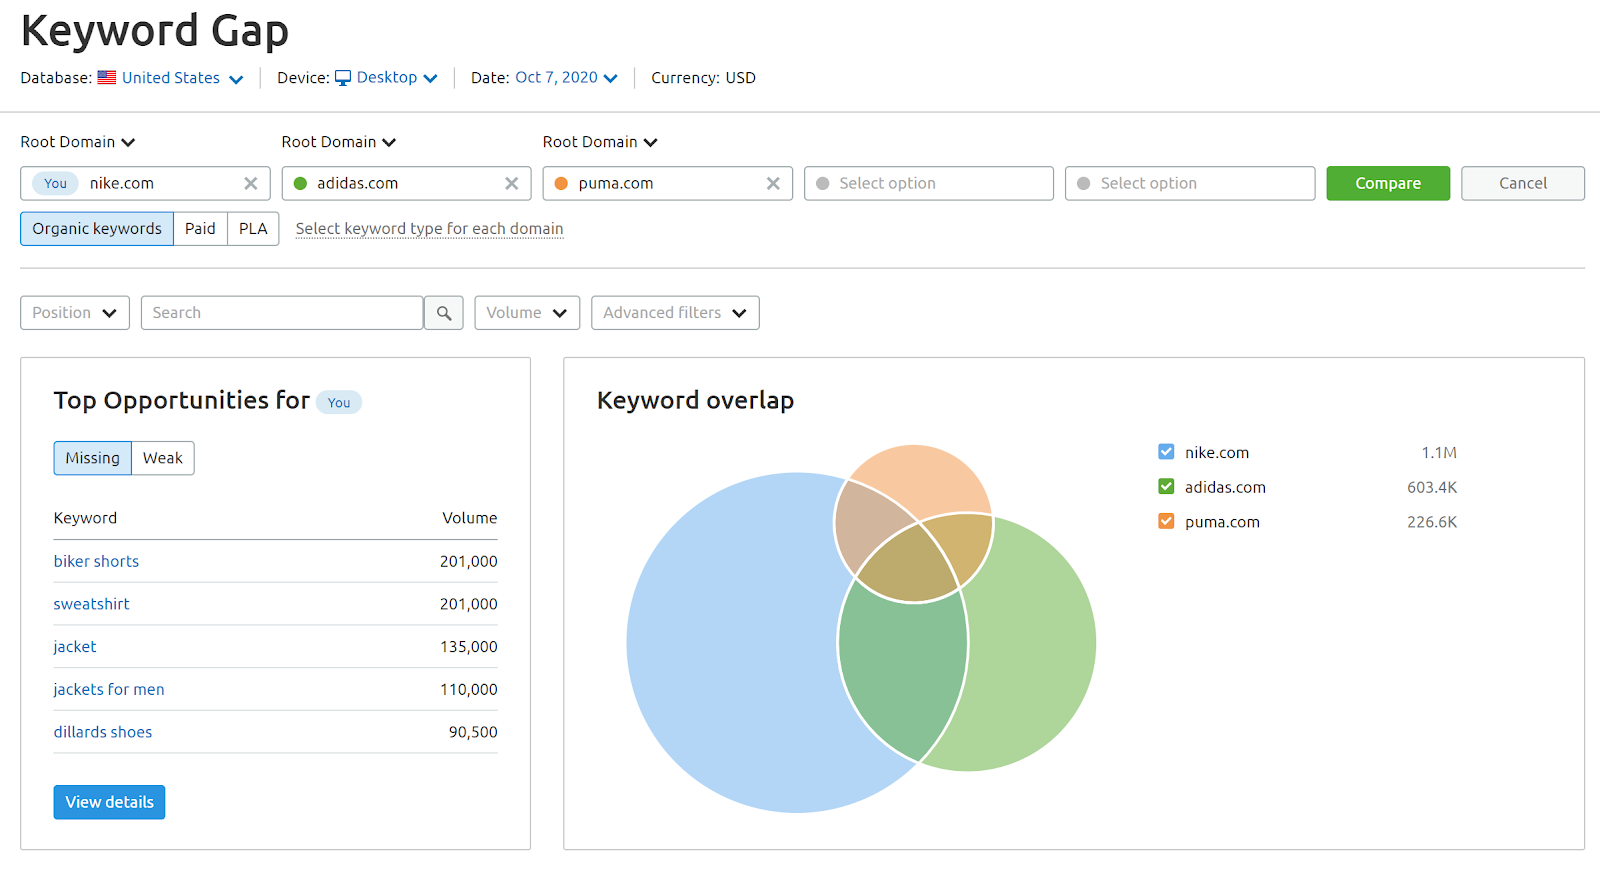
Task: Click the 110,000 volume value
Action: 468,689
